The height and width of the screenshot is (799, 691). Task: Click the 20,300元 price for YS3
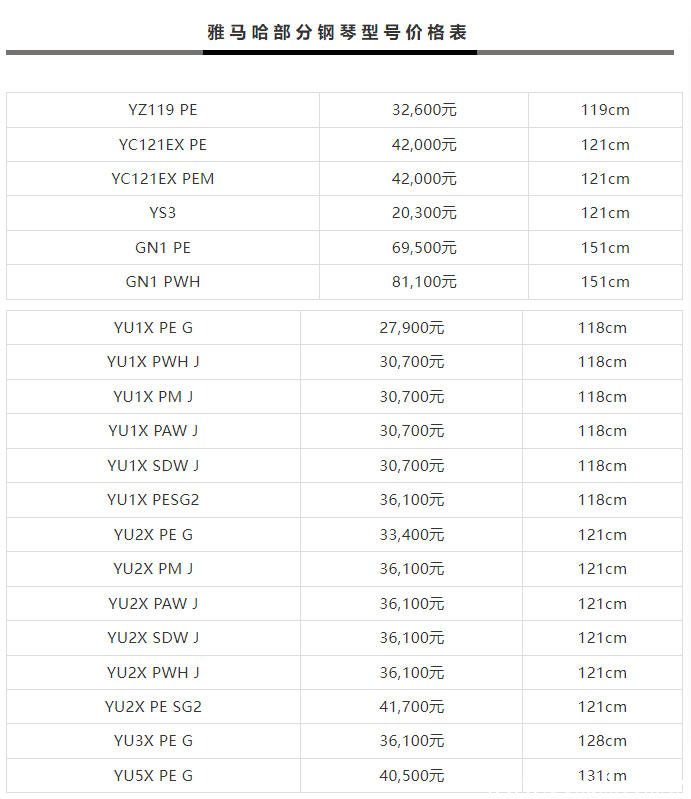[424, 212]
